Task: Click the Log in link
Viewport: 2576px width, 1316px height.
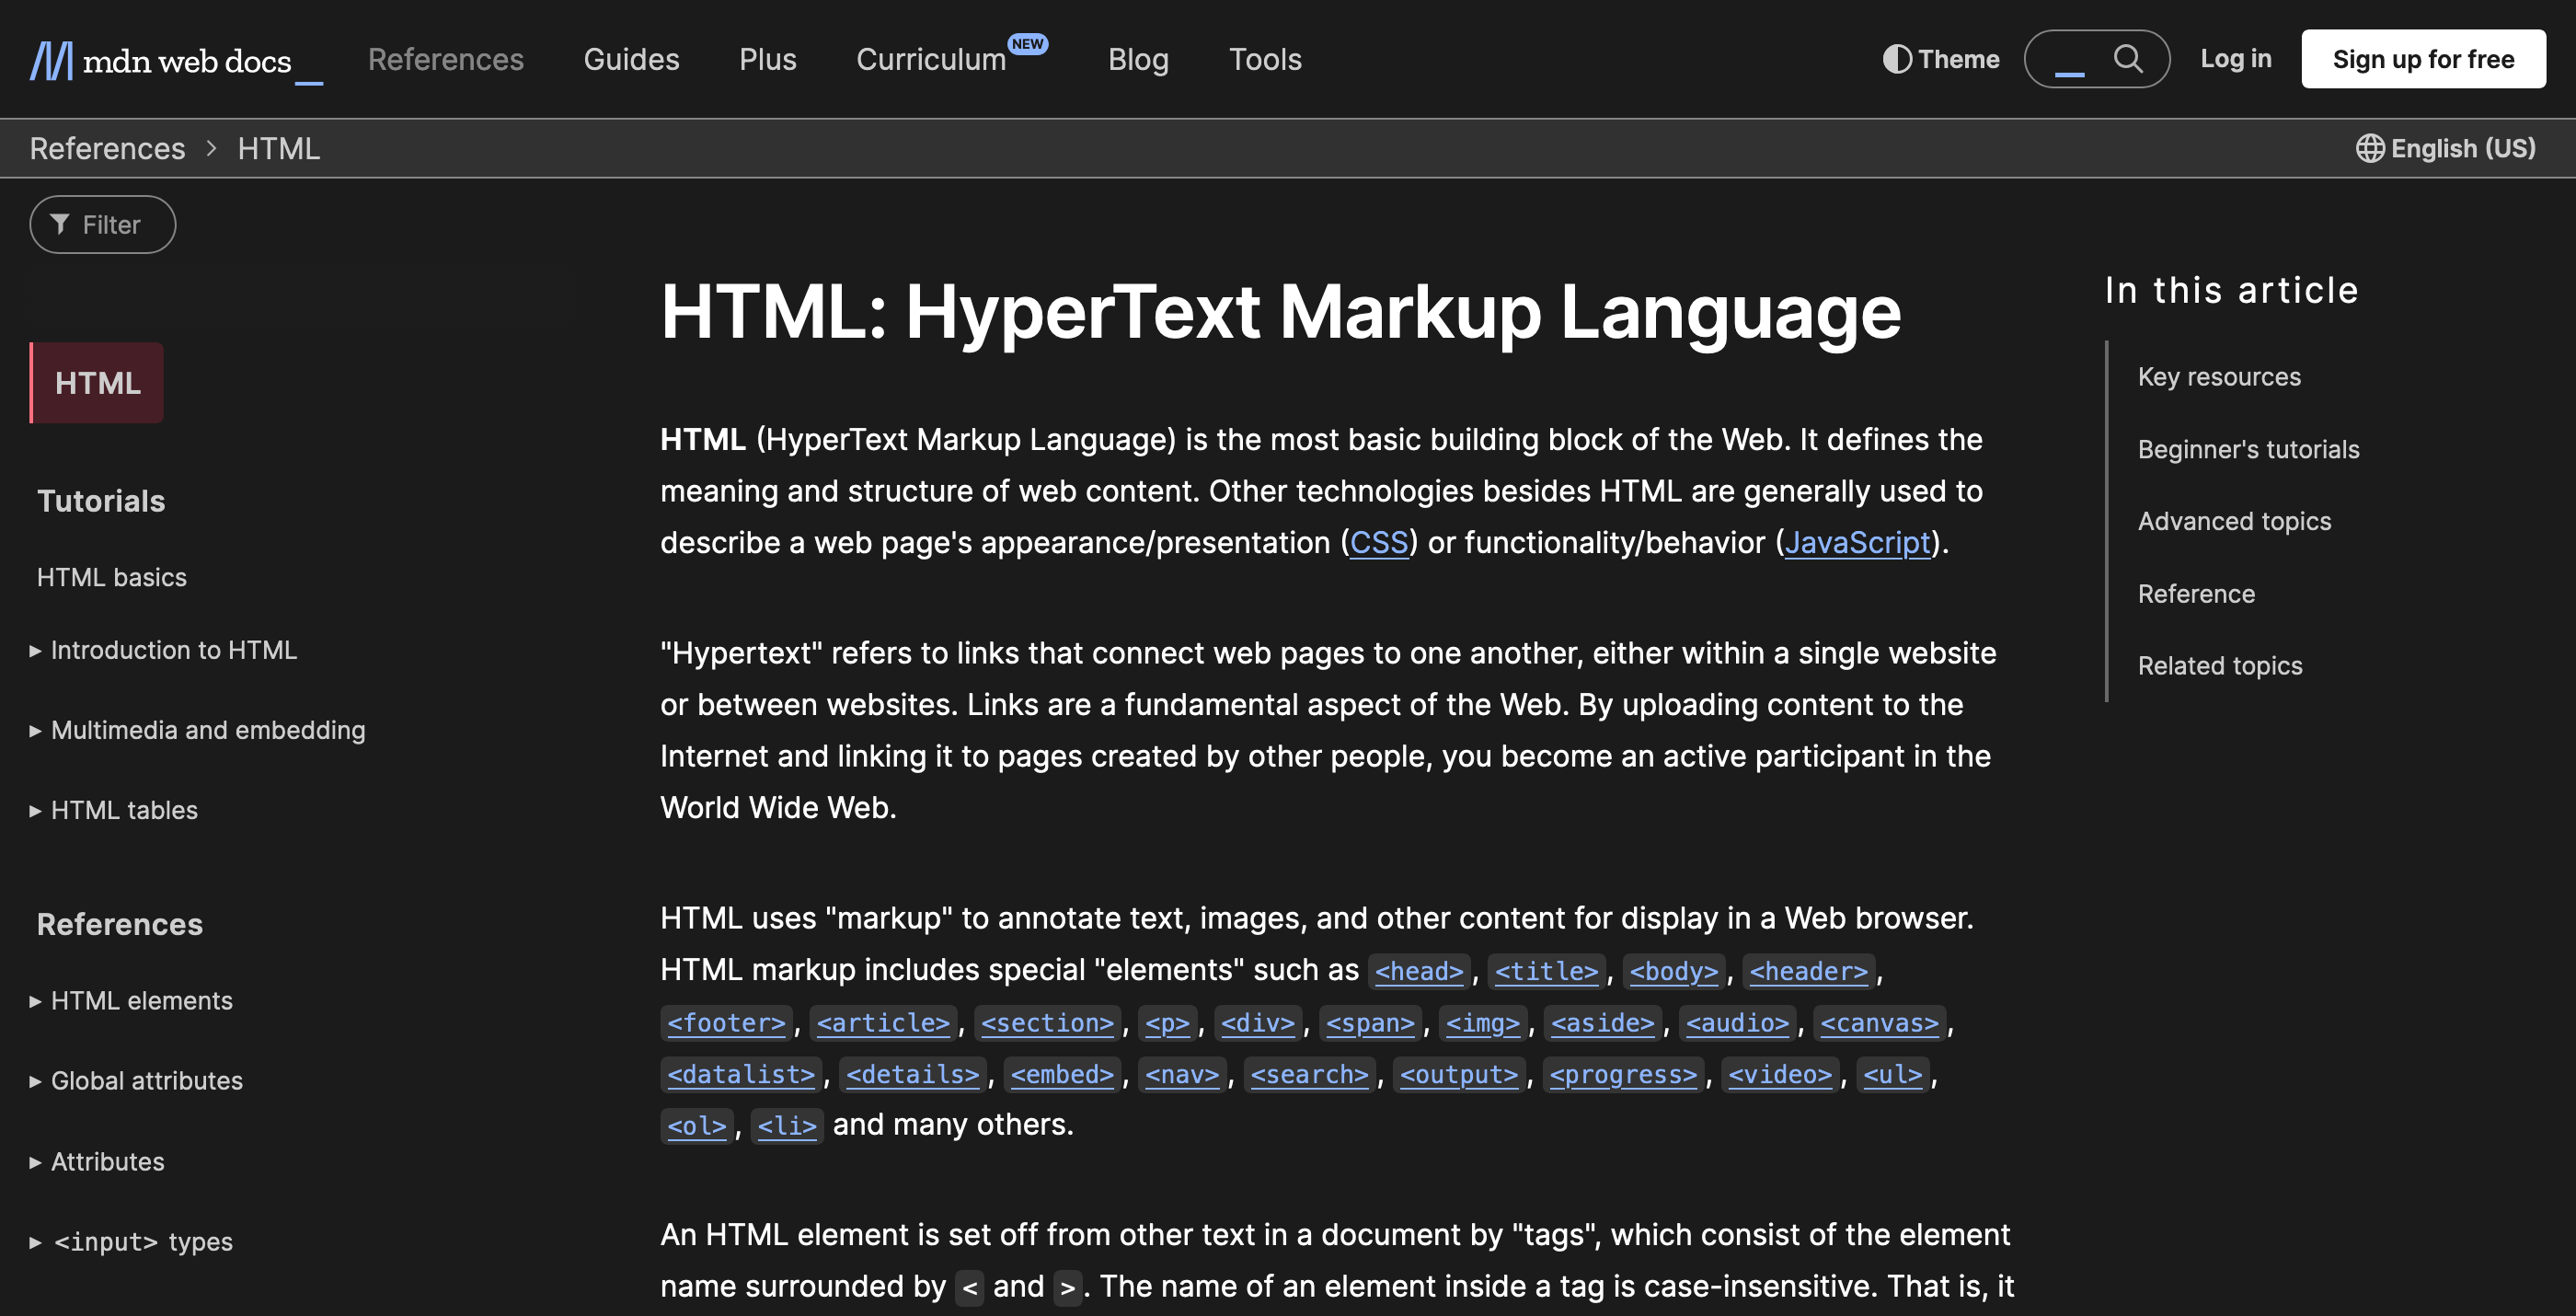Action: coord(2235,59)
